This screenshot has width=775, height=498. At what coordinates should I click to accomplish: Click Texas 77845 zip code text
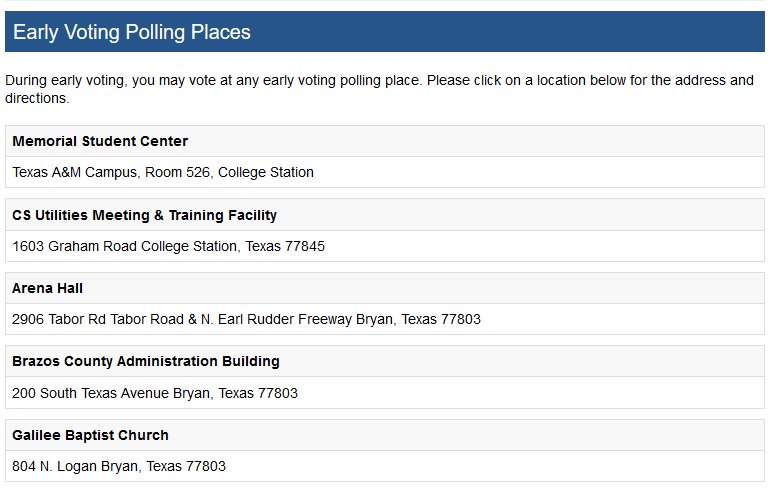point(285,246)
